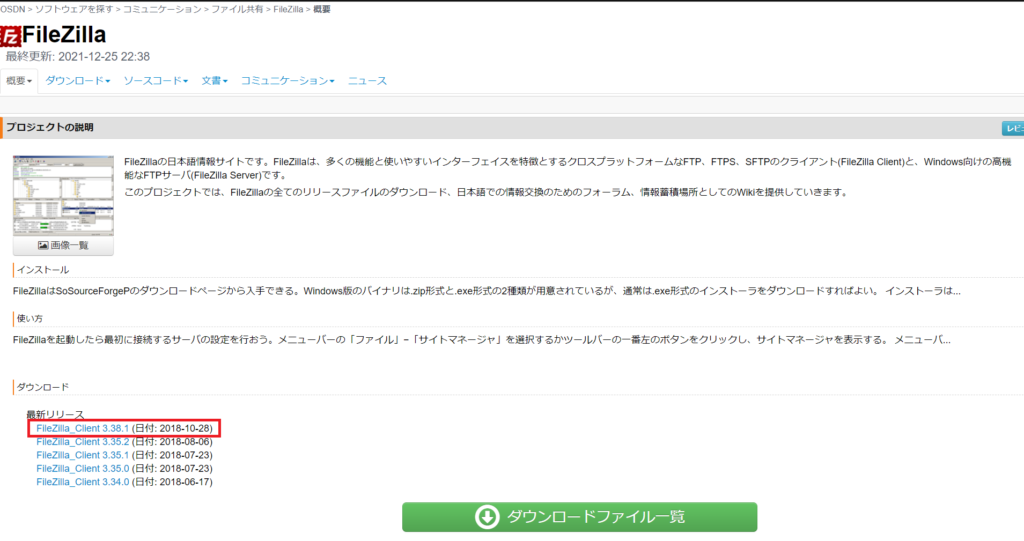Expand the ソースコード menu

[155, 81]
